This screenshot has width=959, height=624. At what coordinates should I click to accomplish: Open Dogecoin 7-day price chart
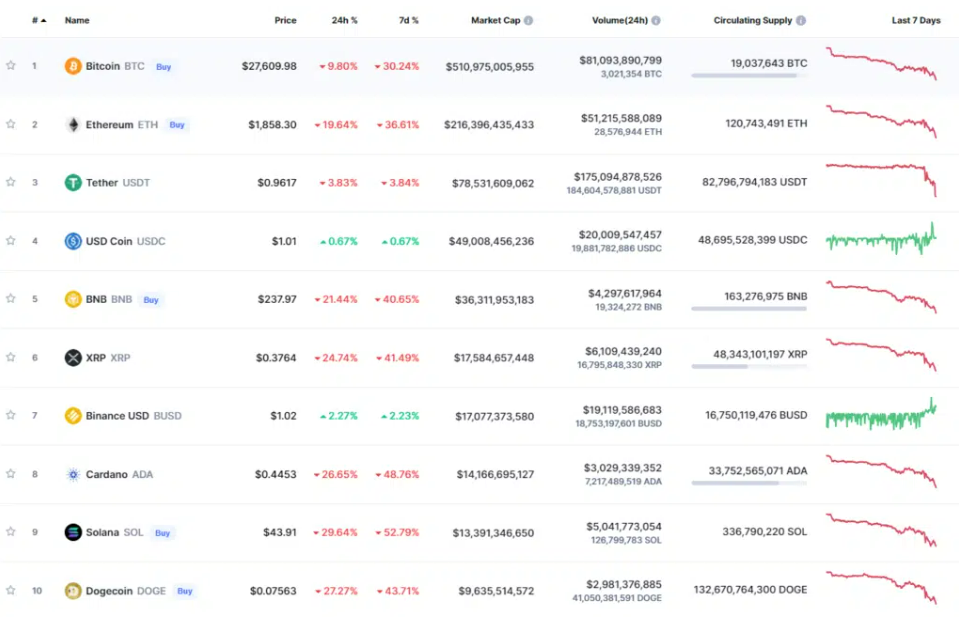(881, 588)
